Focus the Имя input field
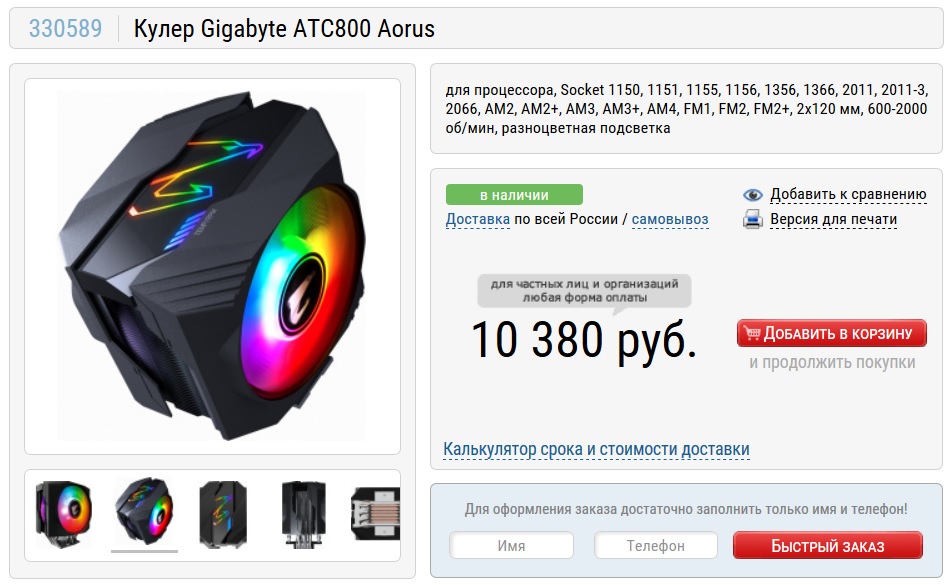The height and width of the screenshot is (585, 951). point(511,546)
